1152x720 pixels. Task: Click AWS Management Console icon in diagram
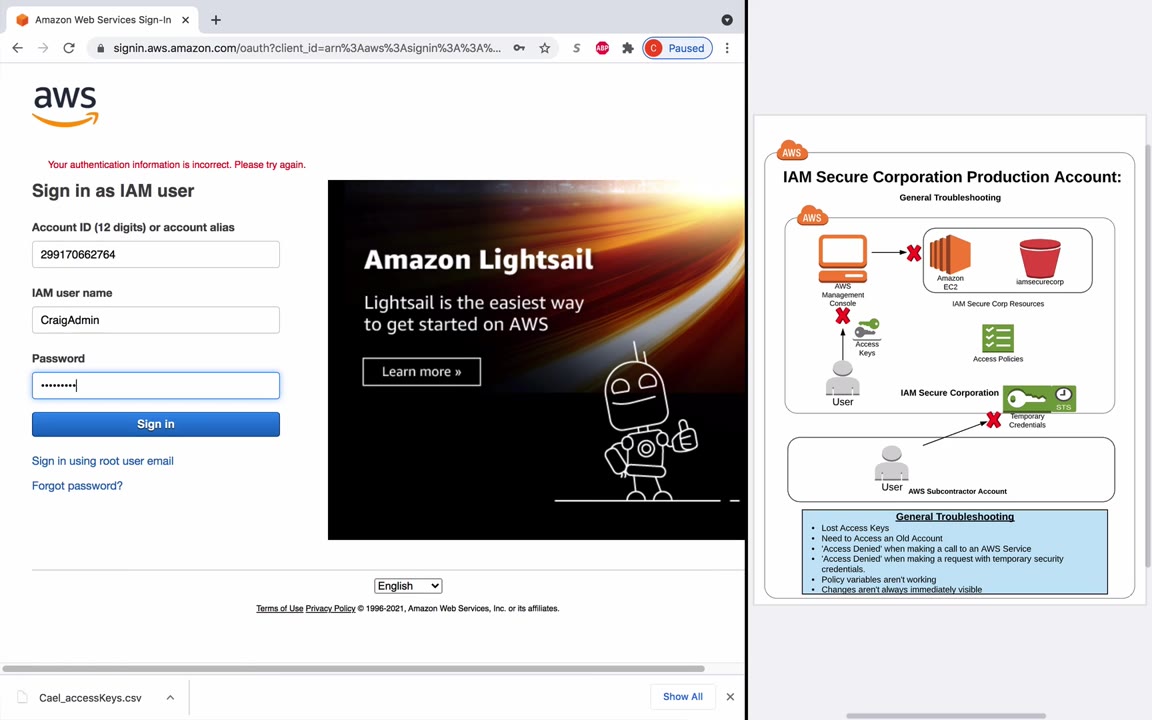843,259
